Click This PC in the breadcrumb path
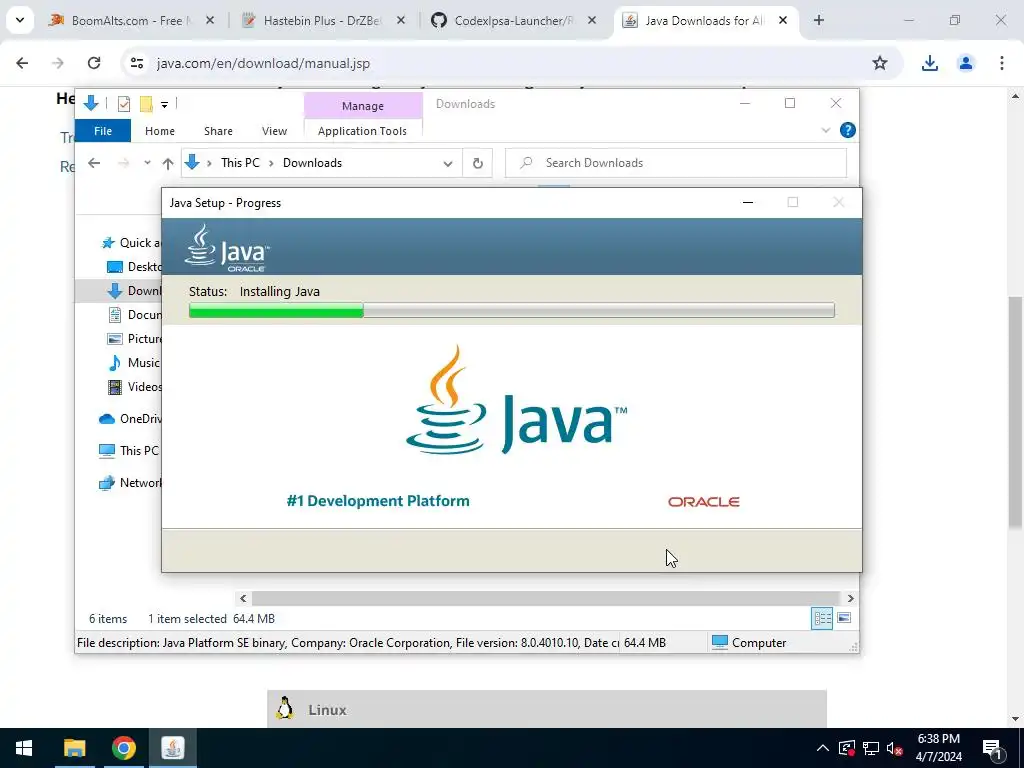1024x768 pixels. coord(240,163)
